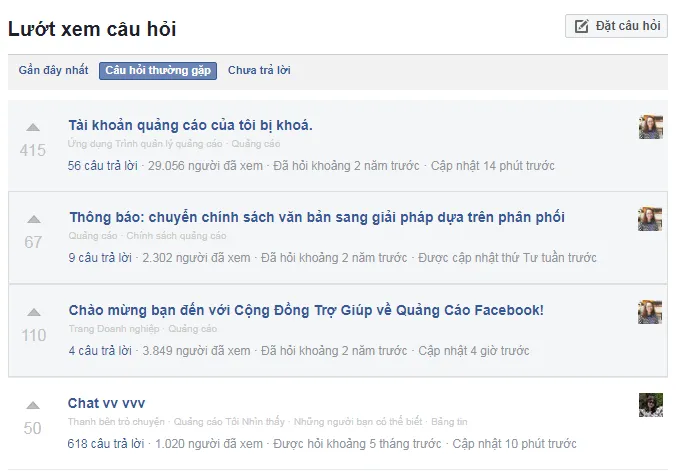
Task: Click the Đặt câu hỏi button
Action: tap(616, 26)
